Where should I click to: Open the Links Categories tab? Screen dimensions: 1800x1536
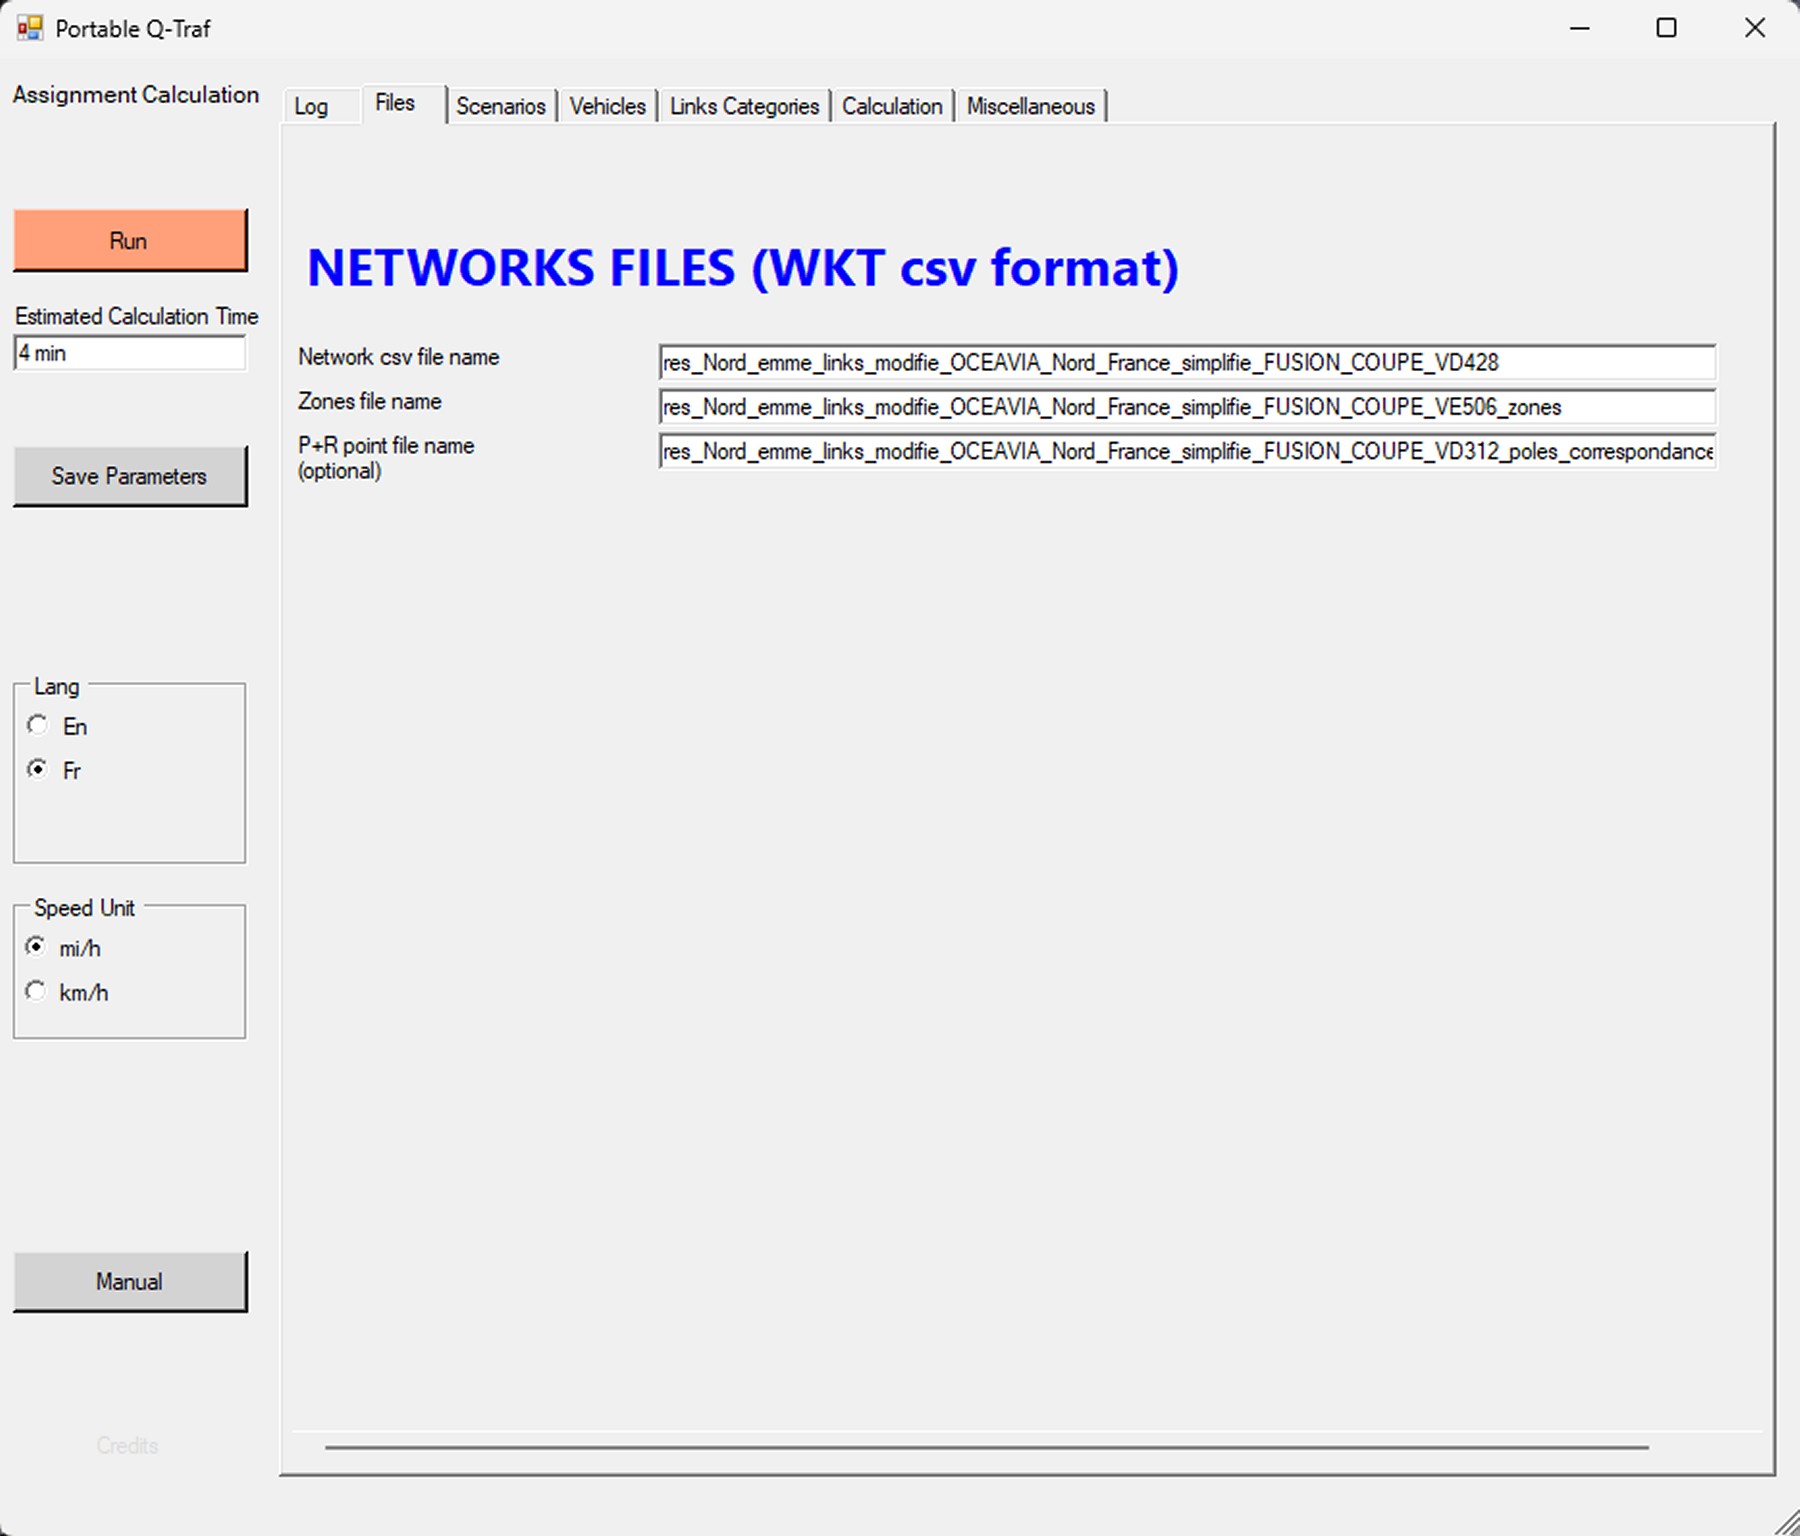pos(744,106)
